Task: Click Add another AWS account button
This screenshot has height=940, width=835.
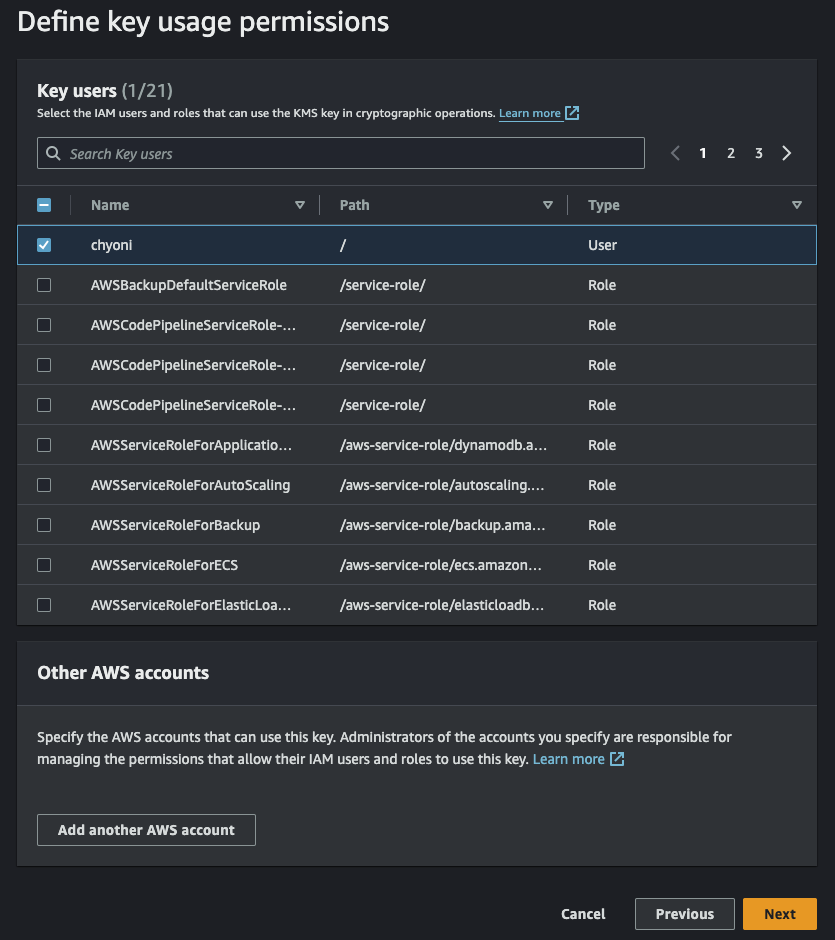Action: (146, 830)
